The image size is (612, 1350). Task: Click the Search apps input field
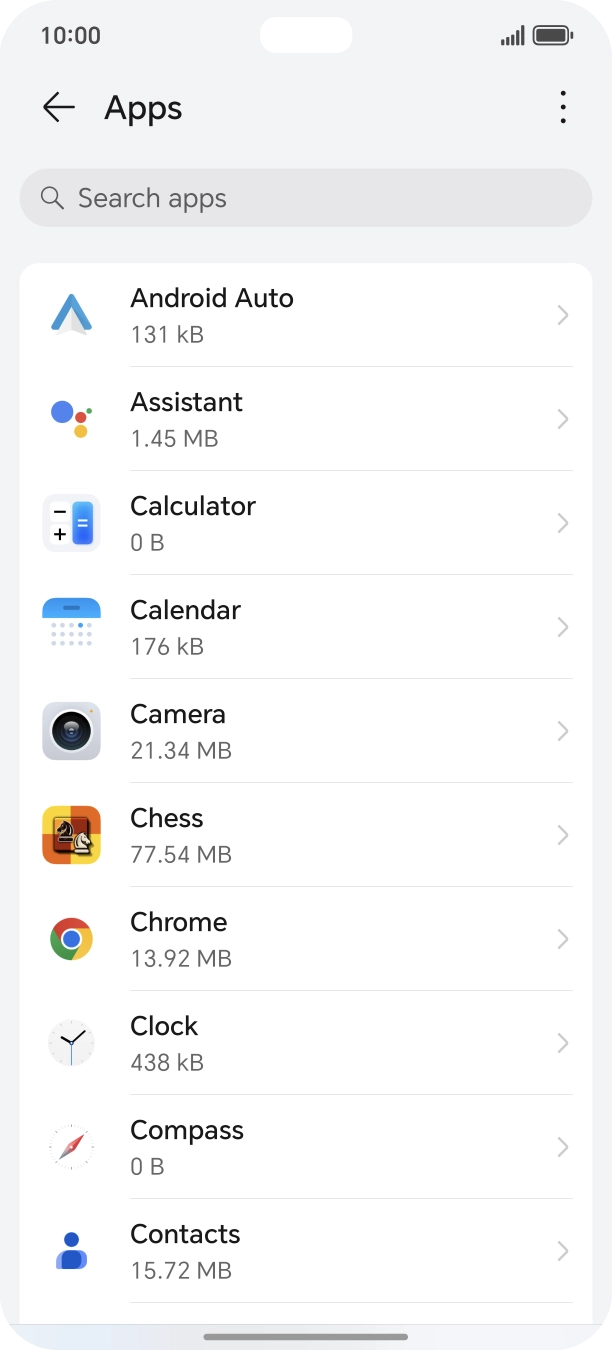306,198
